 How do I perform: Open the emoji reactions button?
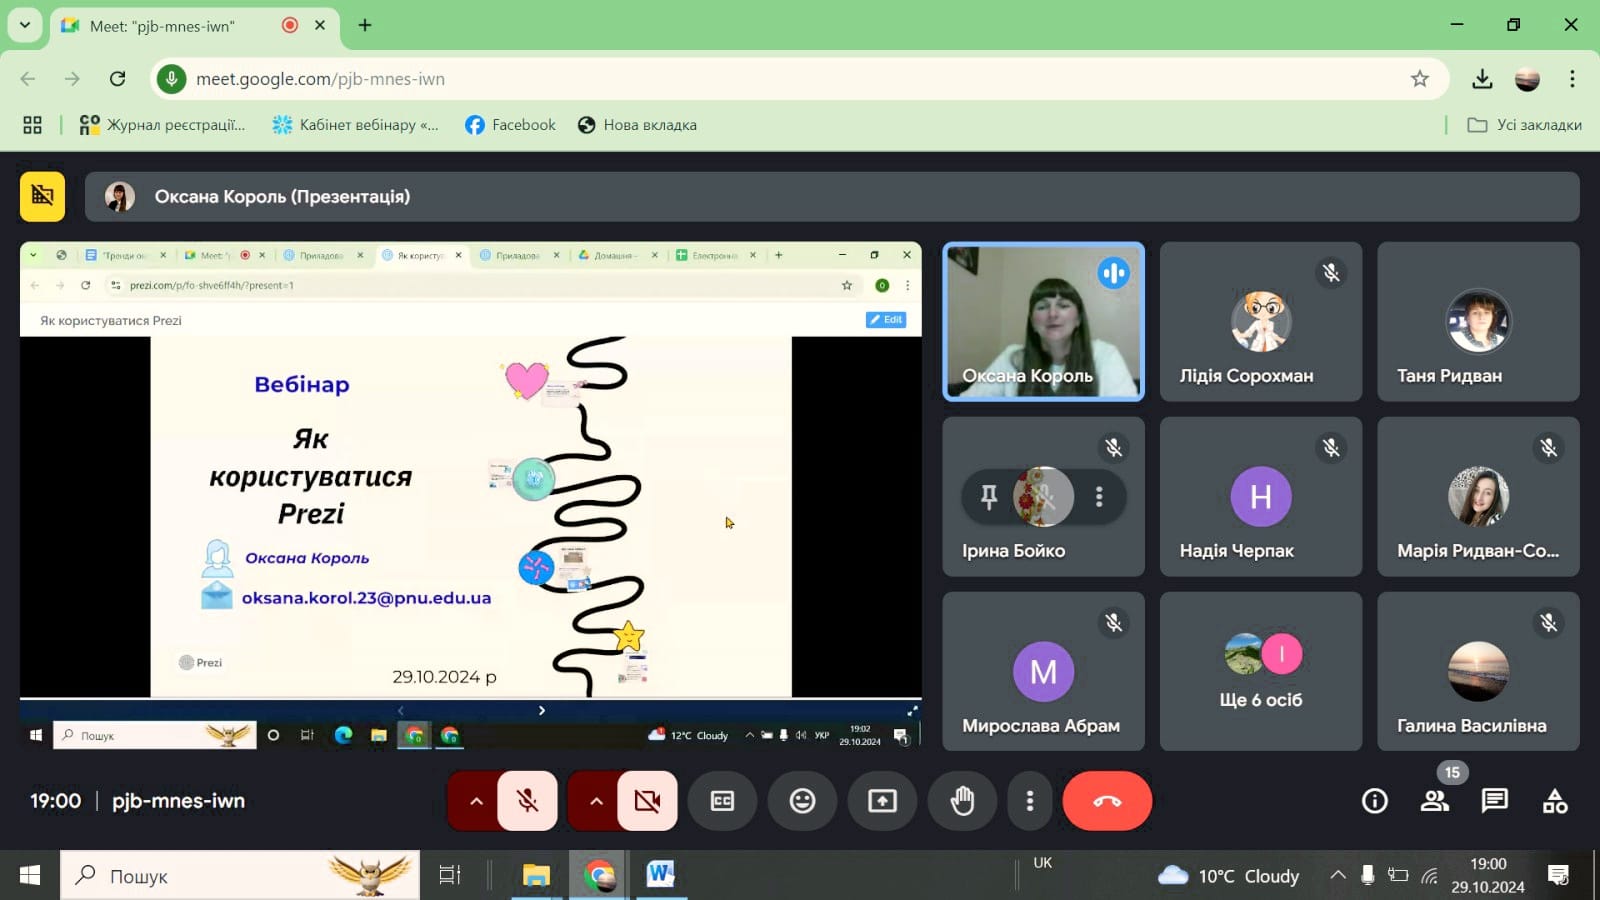[x=802, y=801]
